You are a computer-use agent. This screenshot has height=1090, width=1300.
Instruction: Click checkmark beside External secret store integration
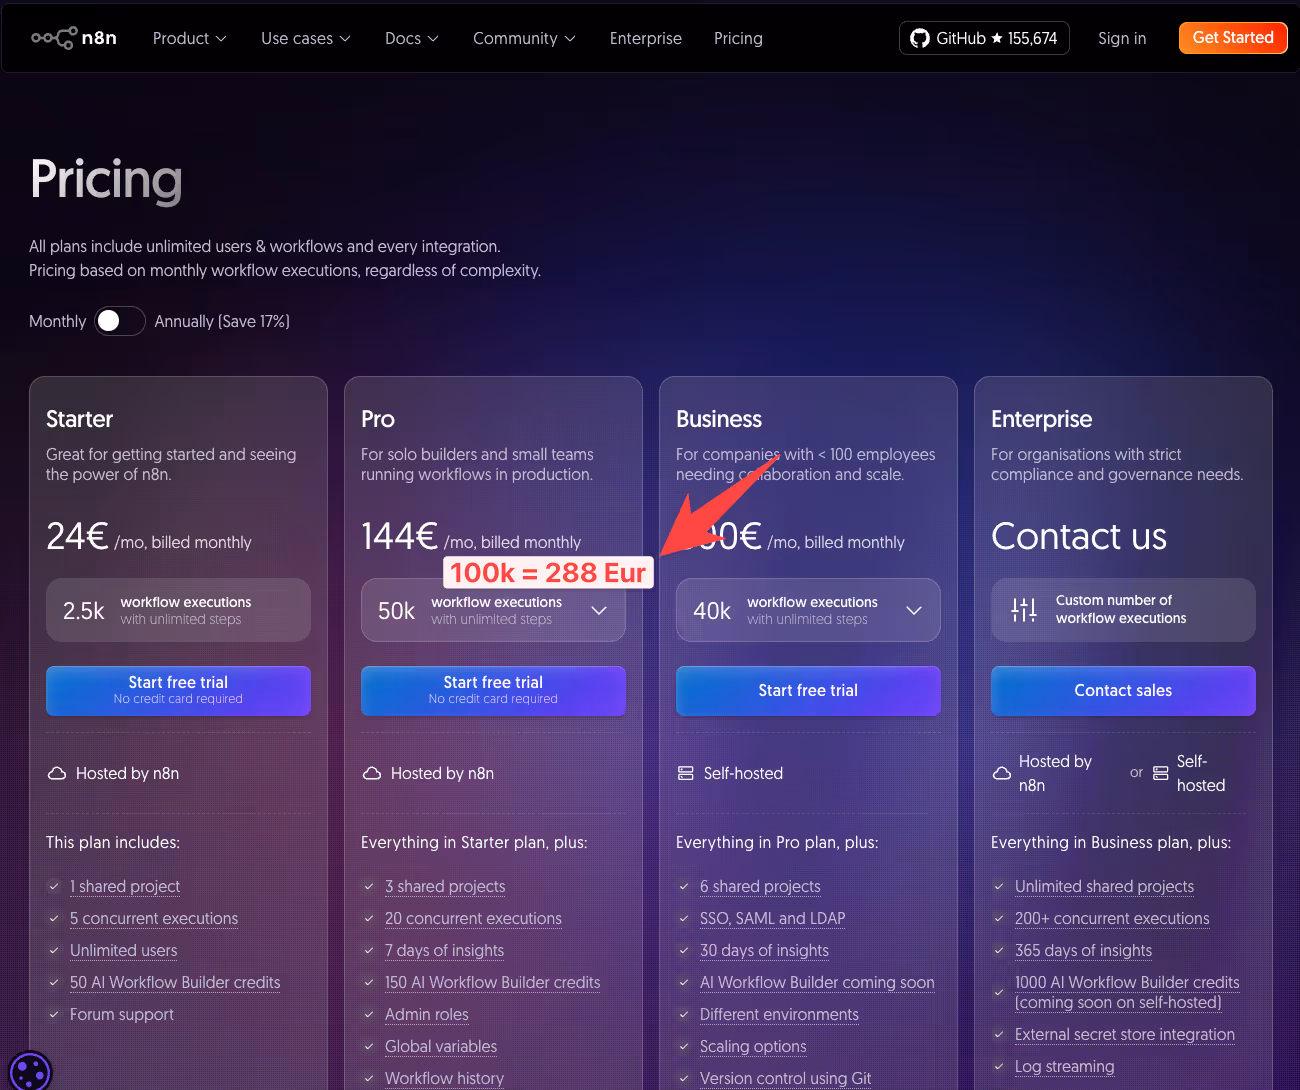click(x=999, y=1034)
